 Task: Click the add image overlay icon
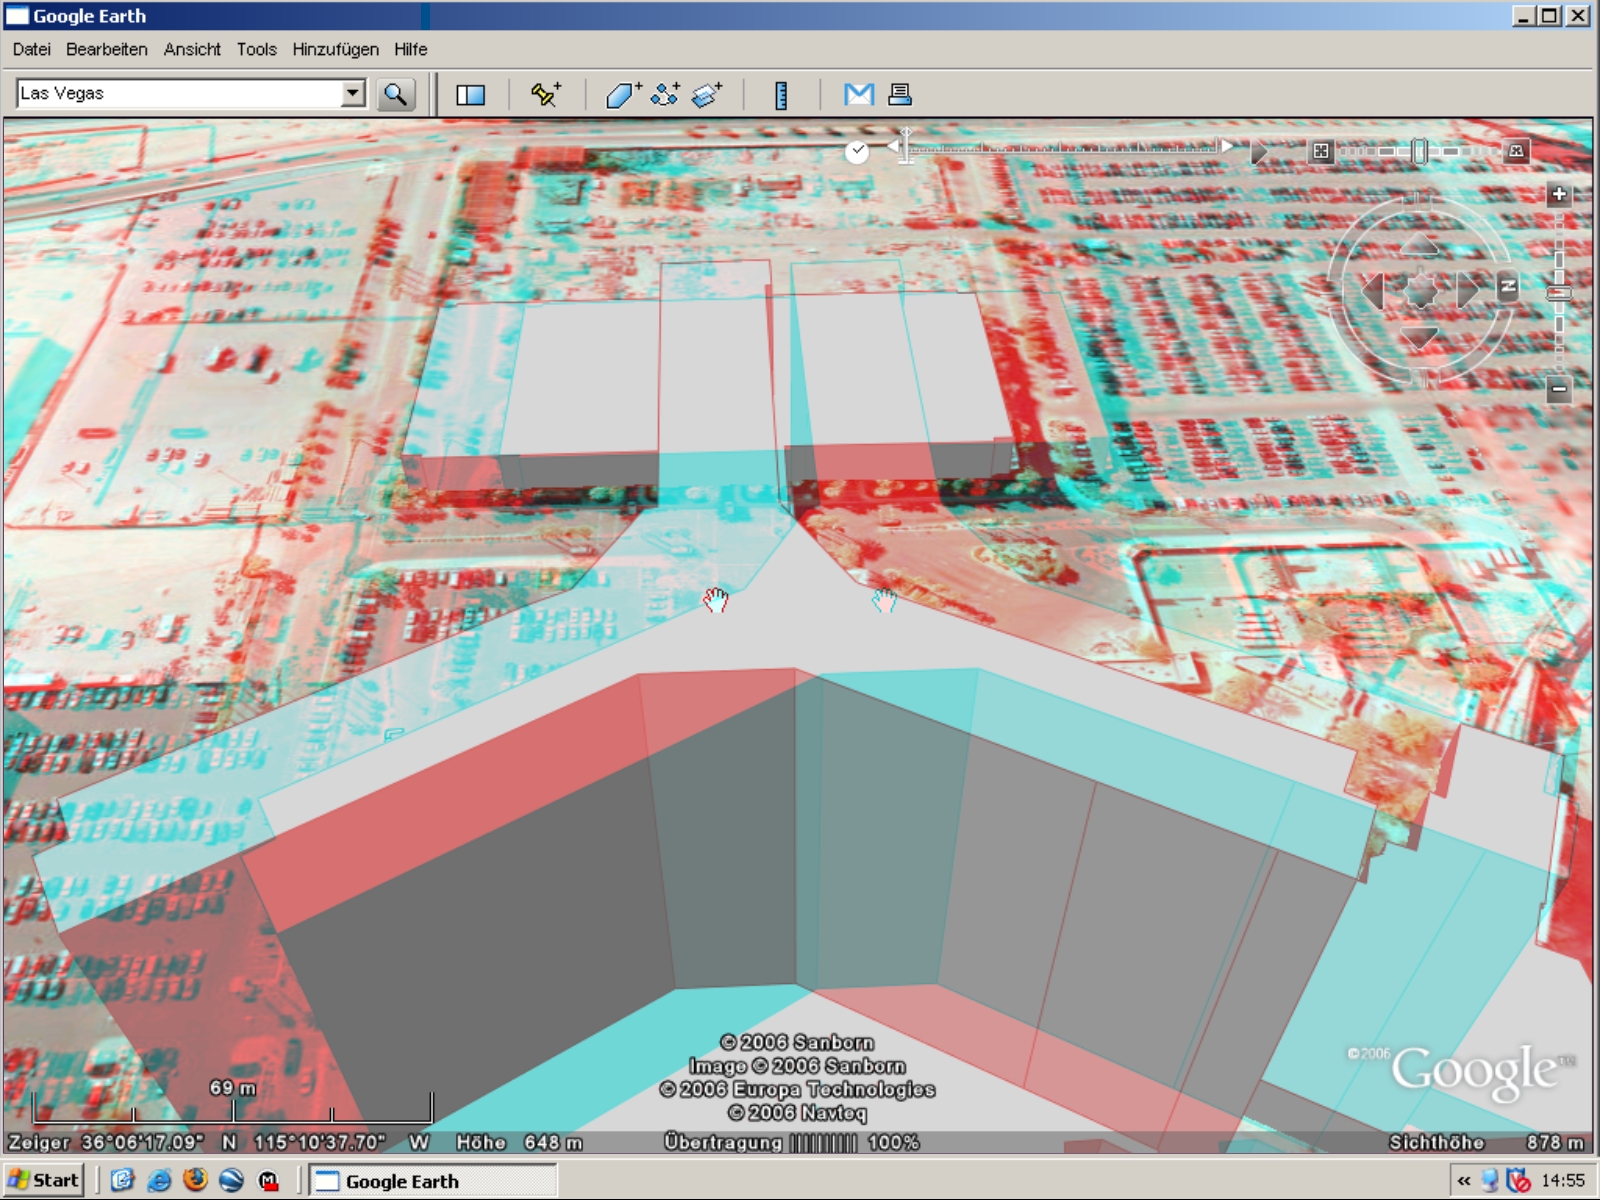[707, 94]
